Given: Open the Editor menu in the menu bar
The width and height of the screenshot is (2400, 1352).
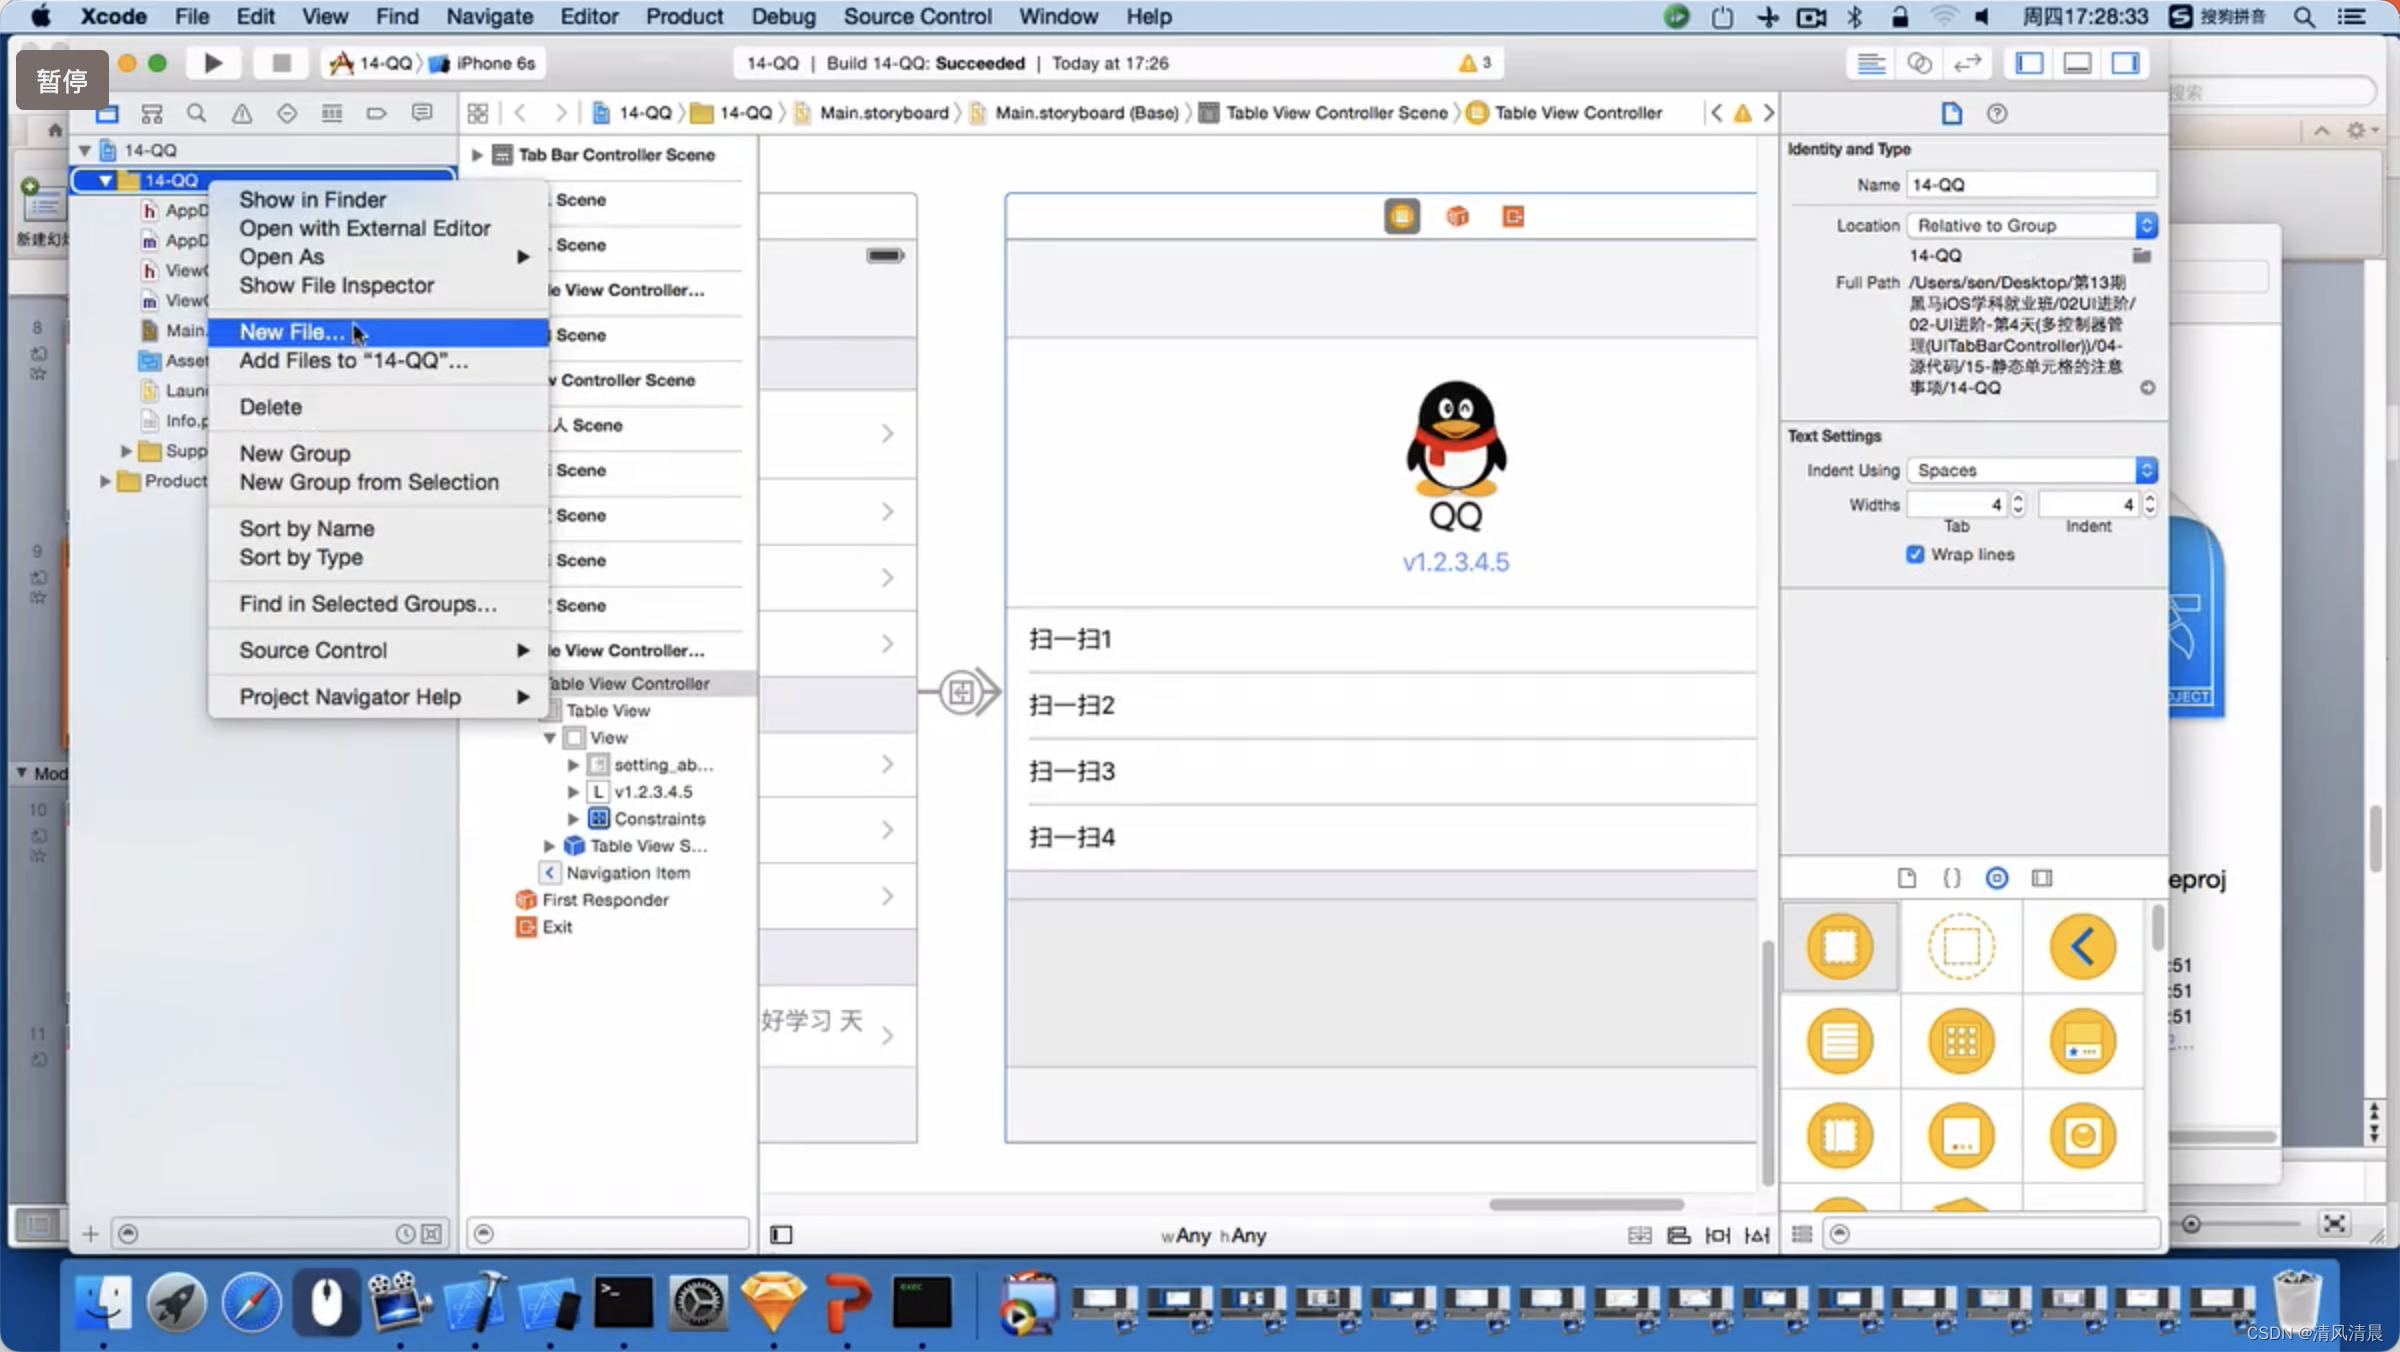Looking at the screenshot, I should 589,16.
